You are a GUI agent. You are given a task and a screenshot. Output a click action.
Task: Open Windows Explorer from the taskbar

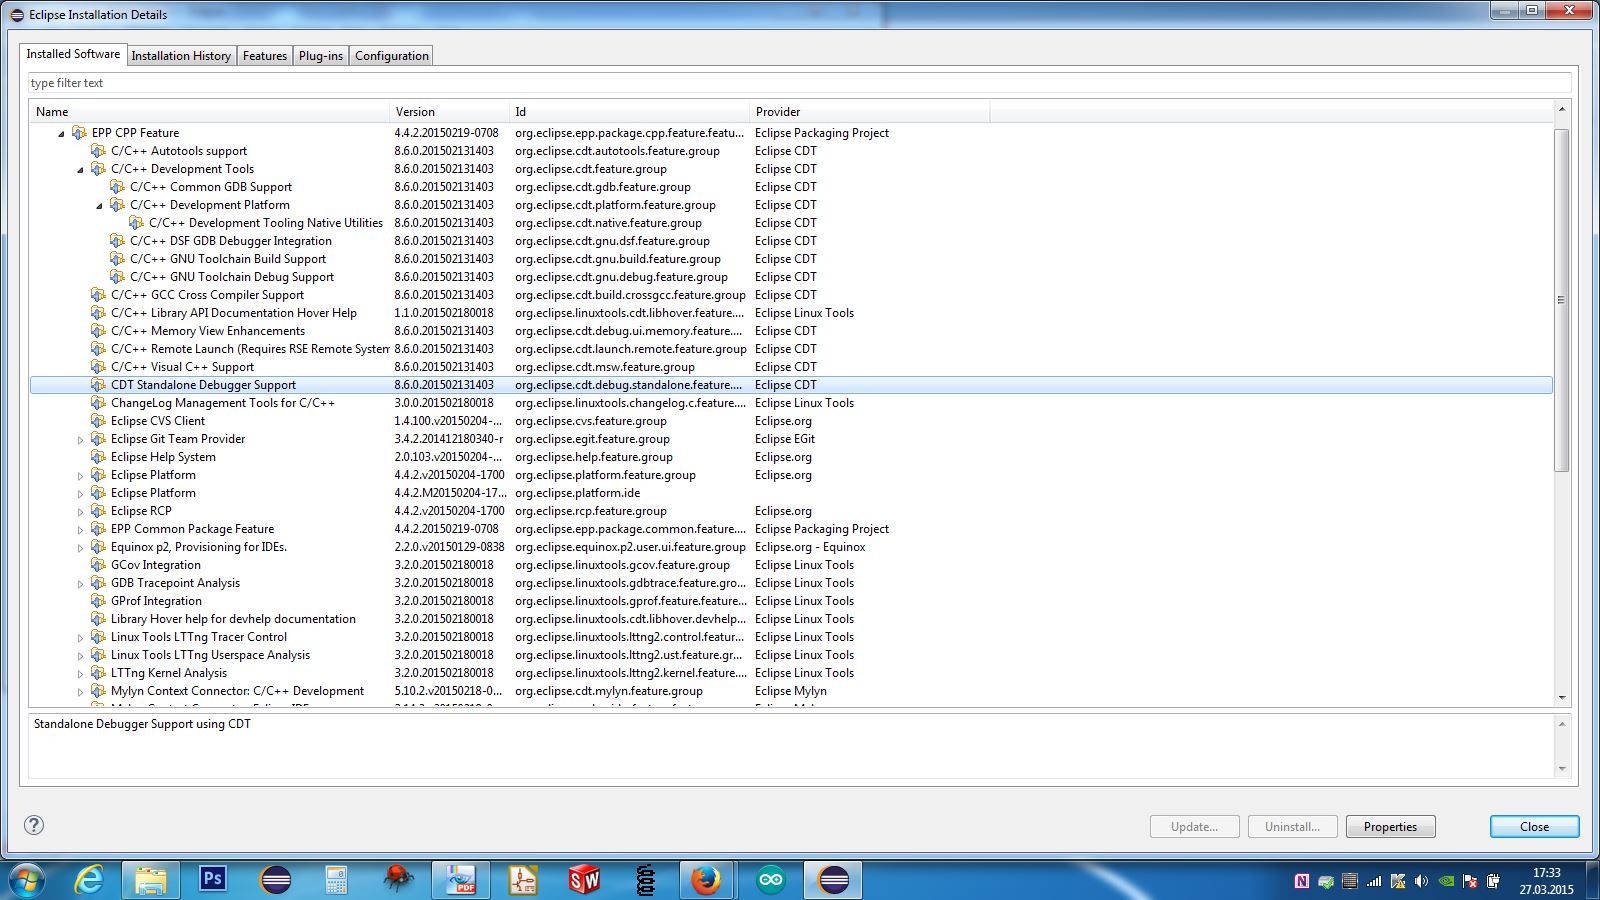pyautogui.click(x=151, y=880)
